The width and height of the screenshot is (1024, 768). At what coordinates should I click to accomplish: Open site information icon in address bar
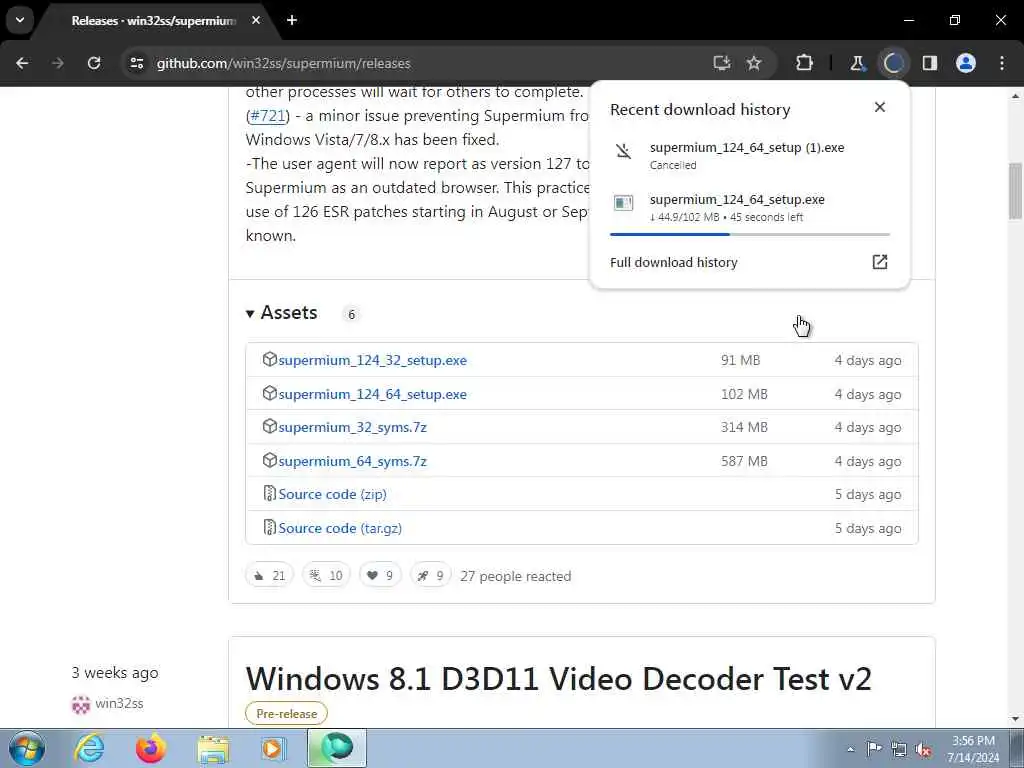click(x=136, y=63)
